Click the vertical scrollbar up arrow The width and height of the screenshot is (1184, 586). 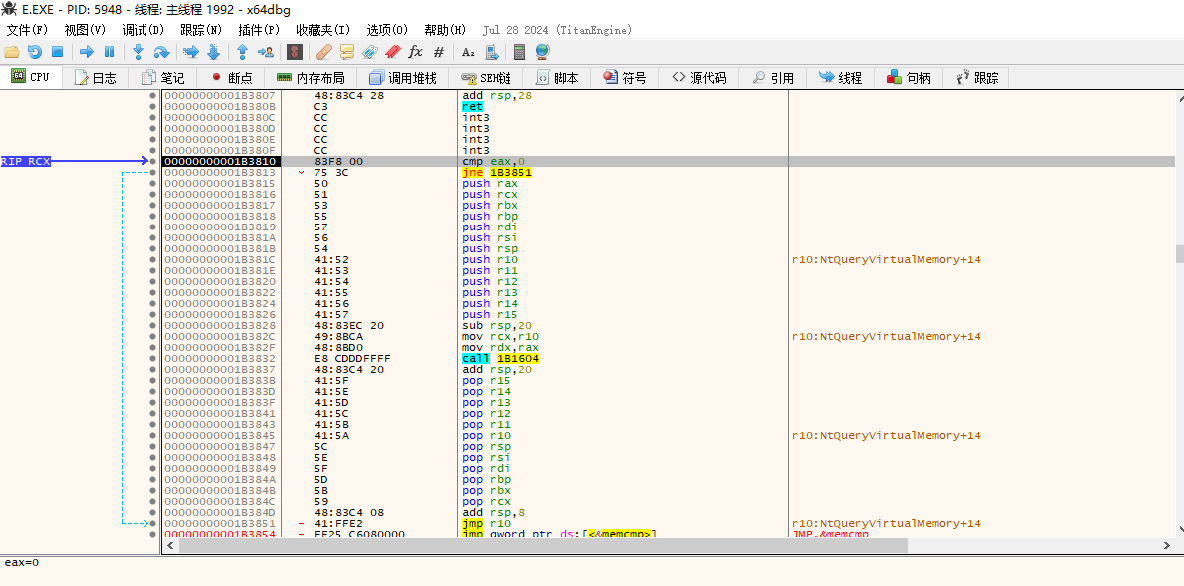tap(1178, 97)
